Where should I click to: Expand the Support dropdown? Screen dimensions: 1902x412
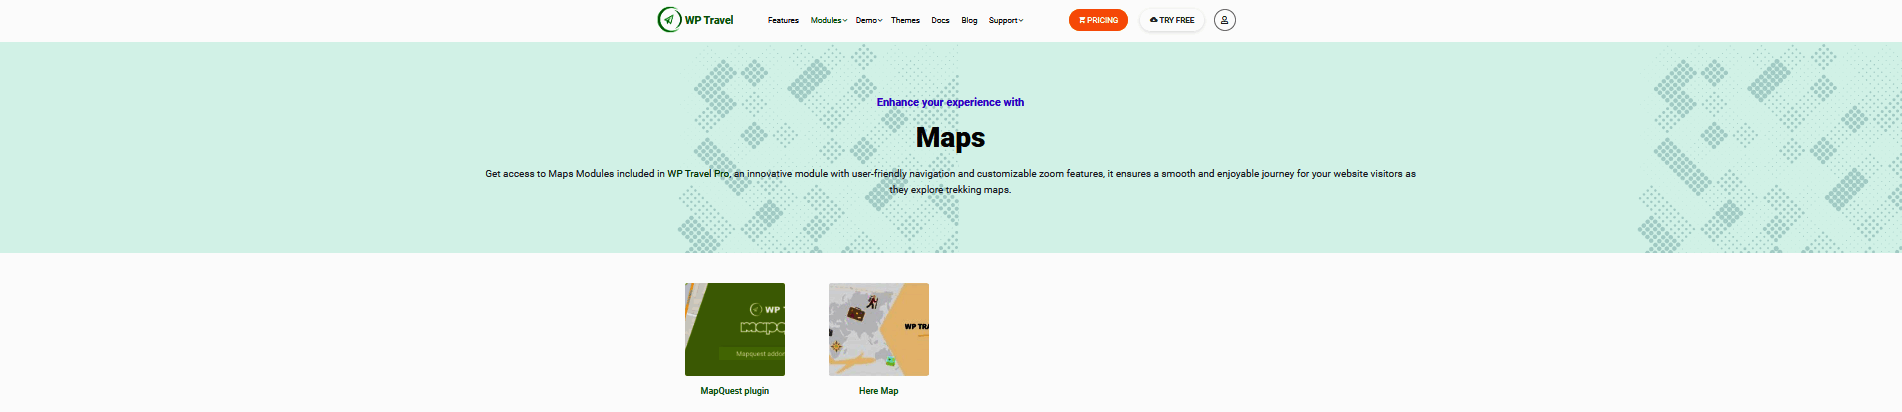point(1005,20)
